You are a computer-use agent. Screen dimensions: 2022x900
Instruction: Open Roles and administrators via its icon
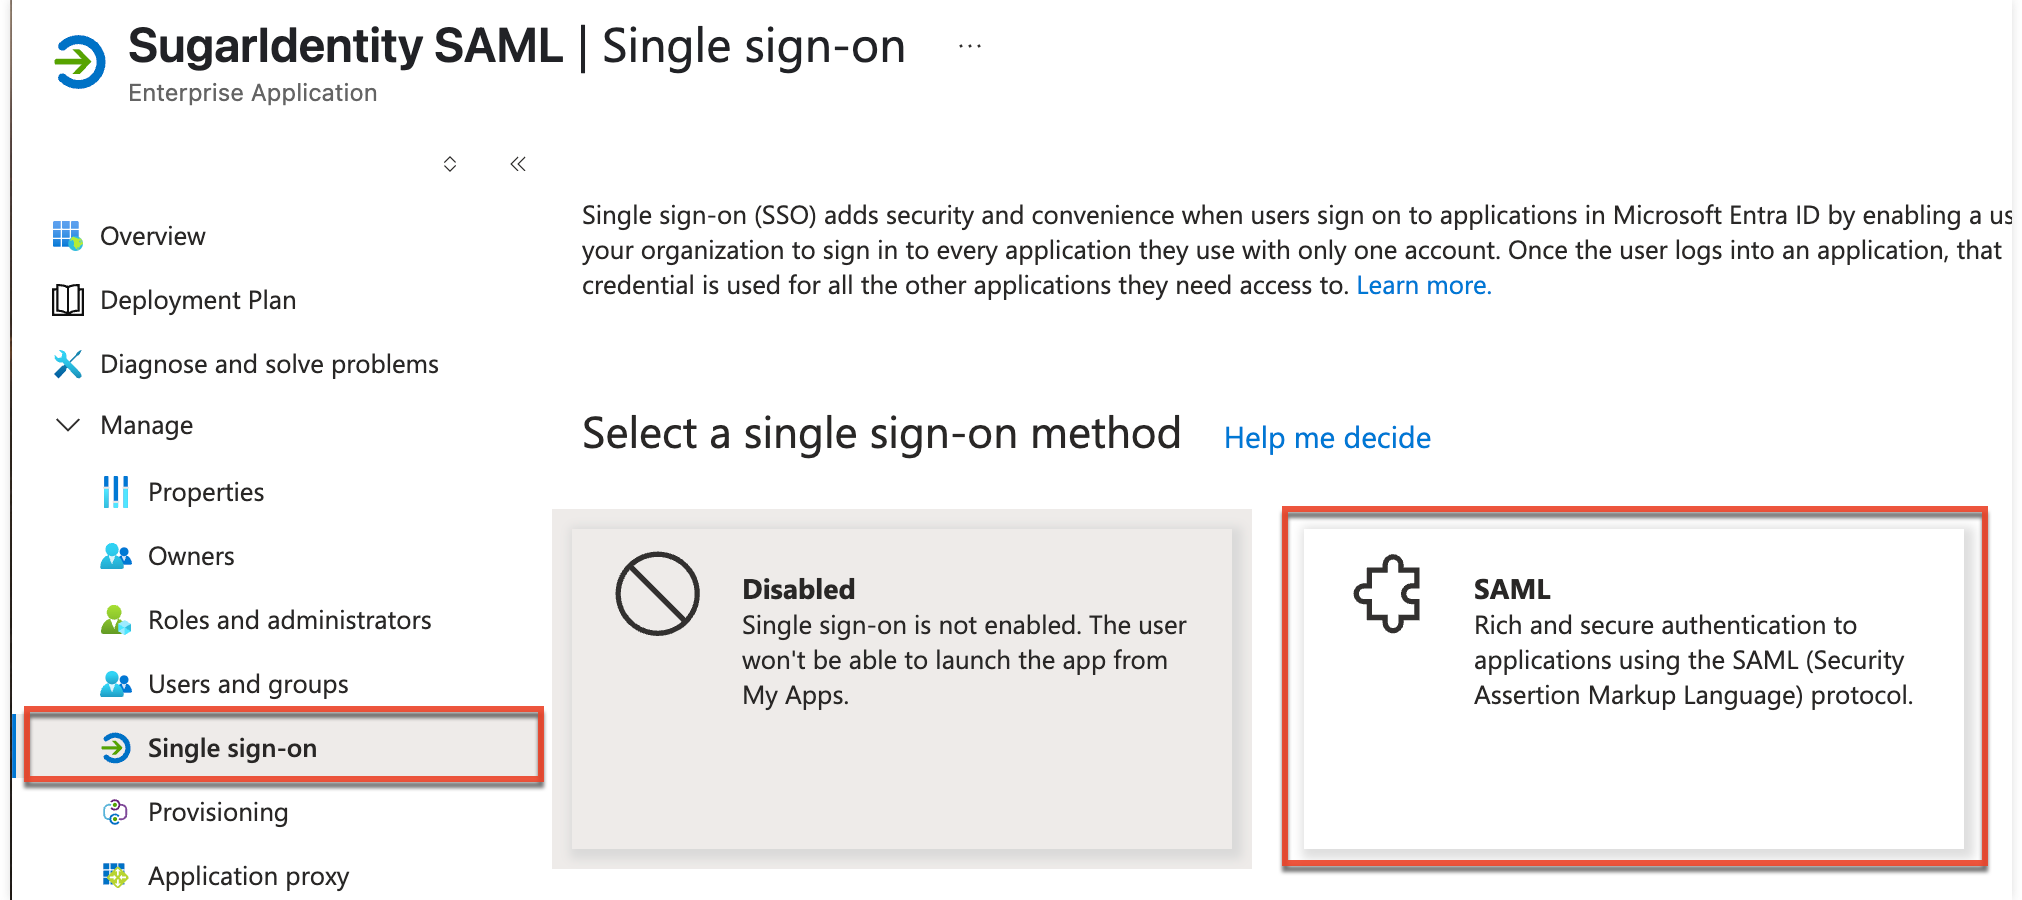click(x=116, y=620)
